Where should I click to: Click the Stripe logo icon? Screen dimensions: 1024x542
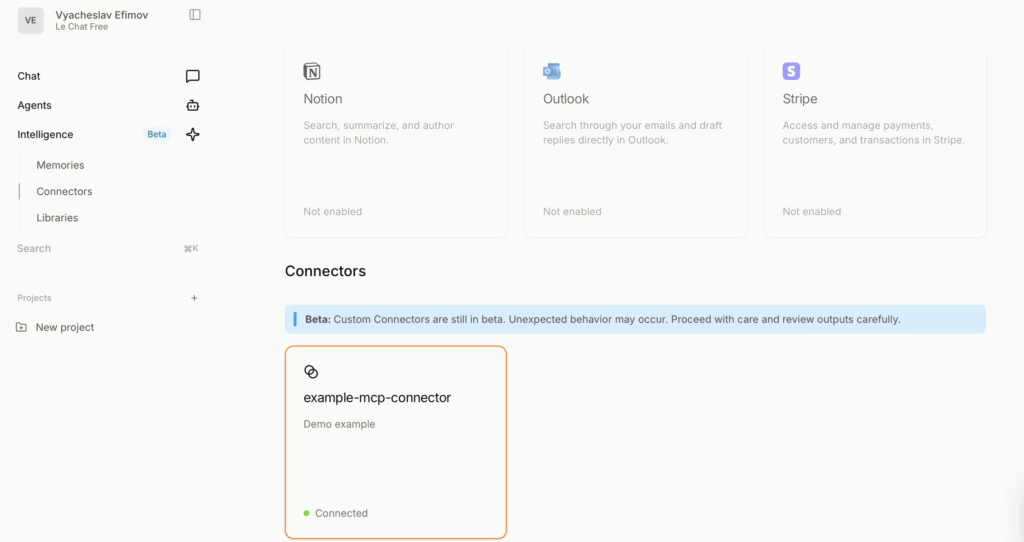(791, 71)
